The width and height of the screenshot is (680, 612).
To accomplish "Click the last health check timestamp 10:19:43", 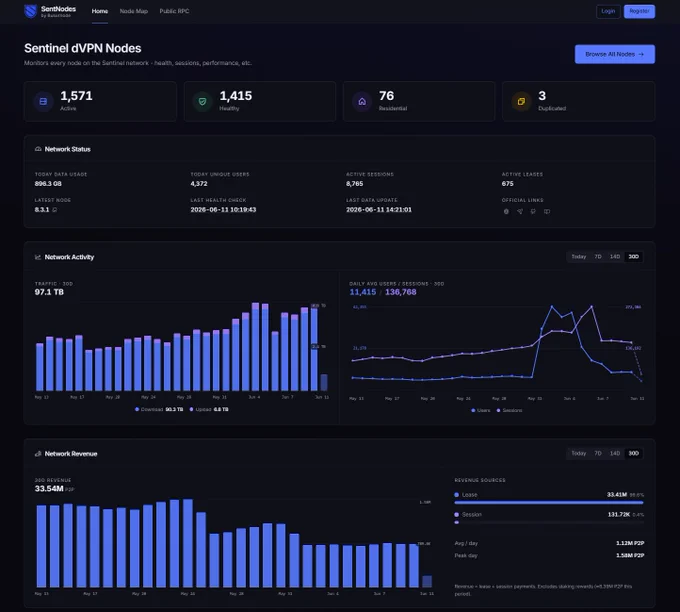I will click(x=223, y=210).
